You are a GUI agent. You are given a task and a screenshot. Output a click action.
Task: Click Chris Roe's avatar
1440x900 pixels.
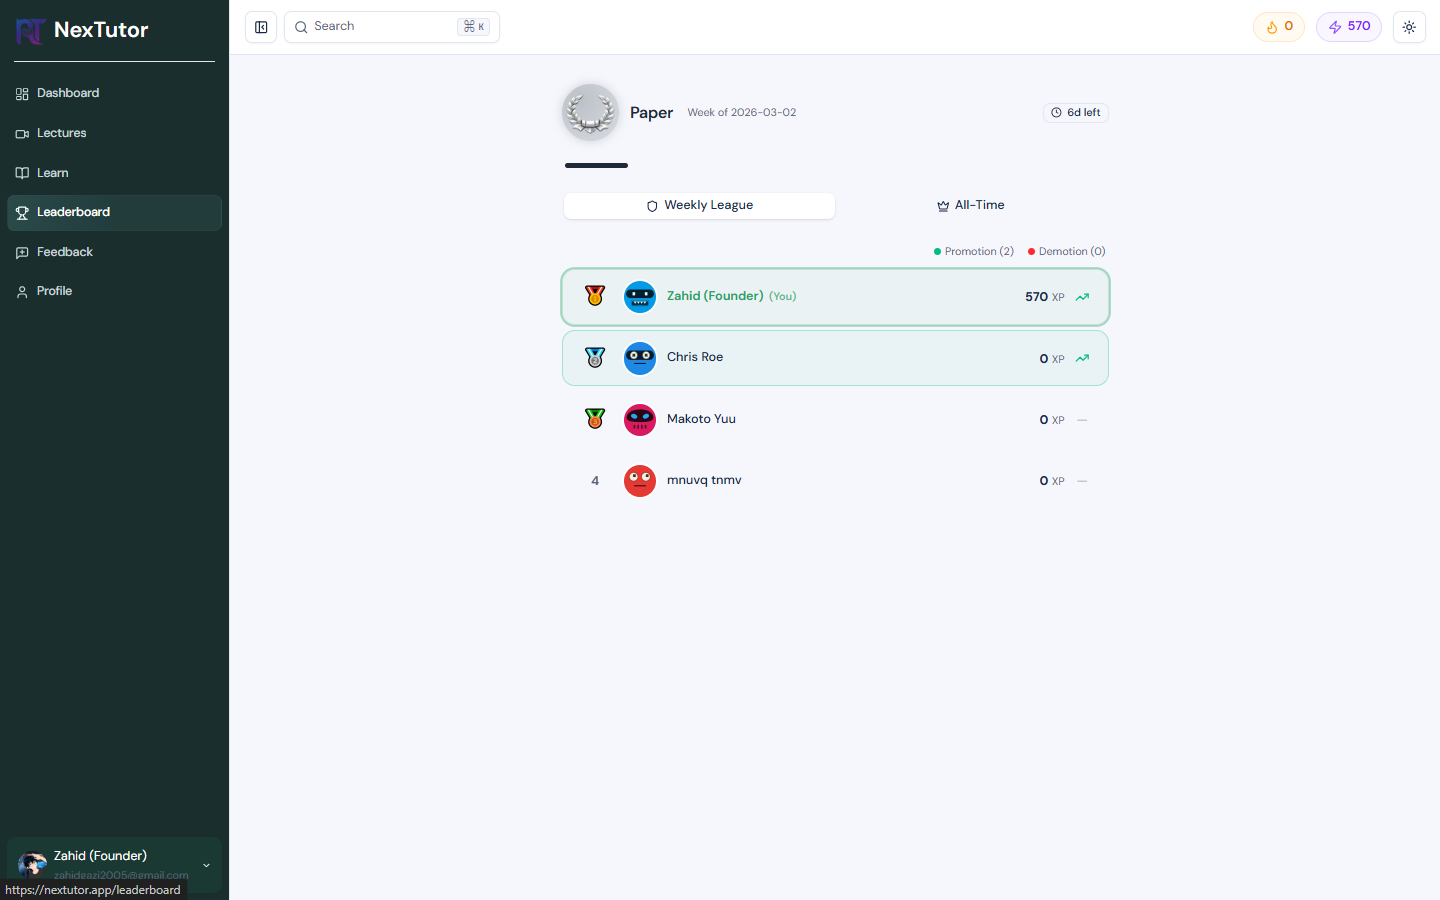pos(640,358)
